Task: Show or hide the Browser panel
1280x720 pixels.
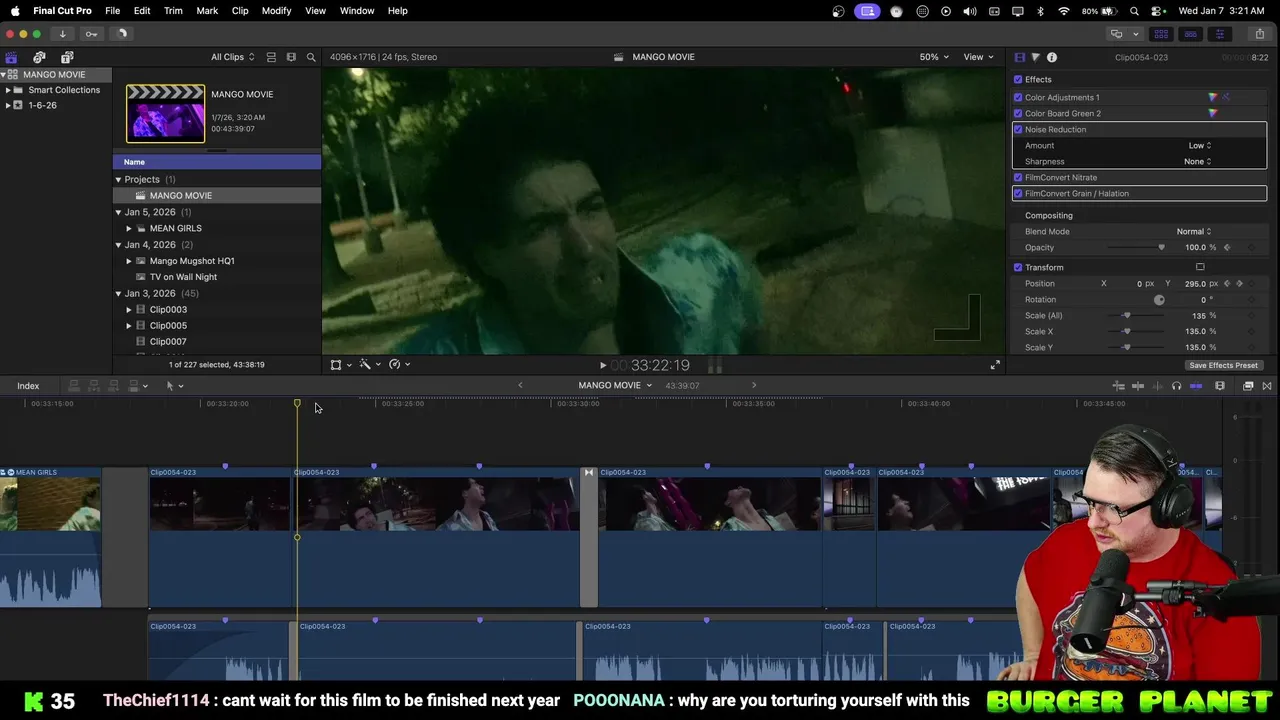Action: pyautogui.click(x=1161, y=34)
